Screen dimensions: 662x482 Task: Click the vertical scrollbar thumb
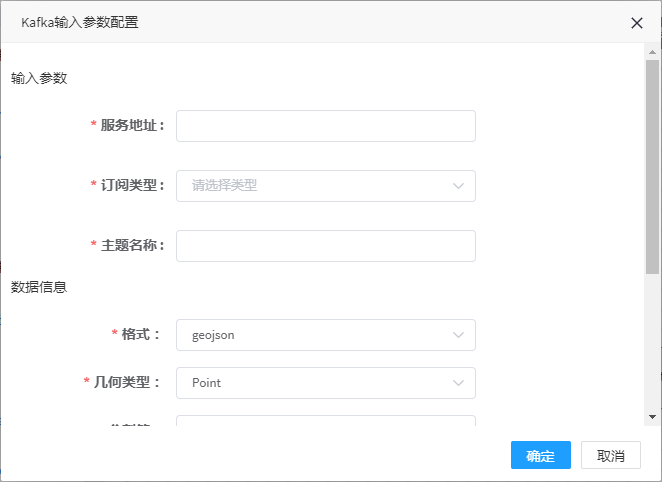pyautogui.click(x=652, y=167)
